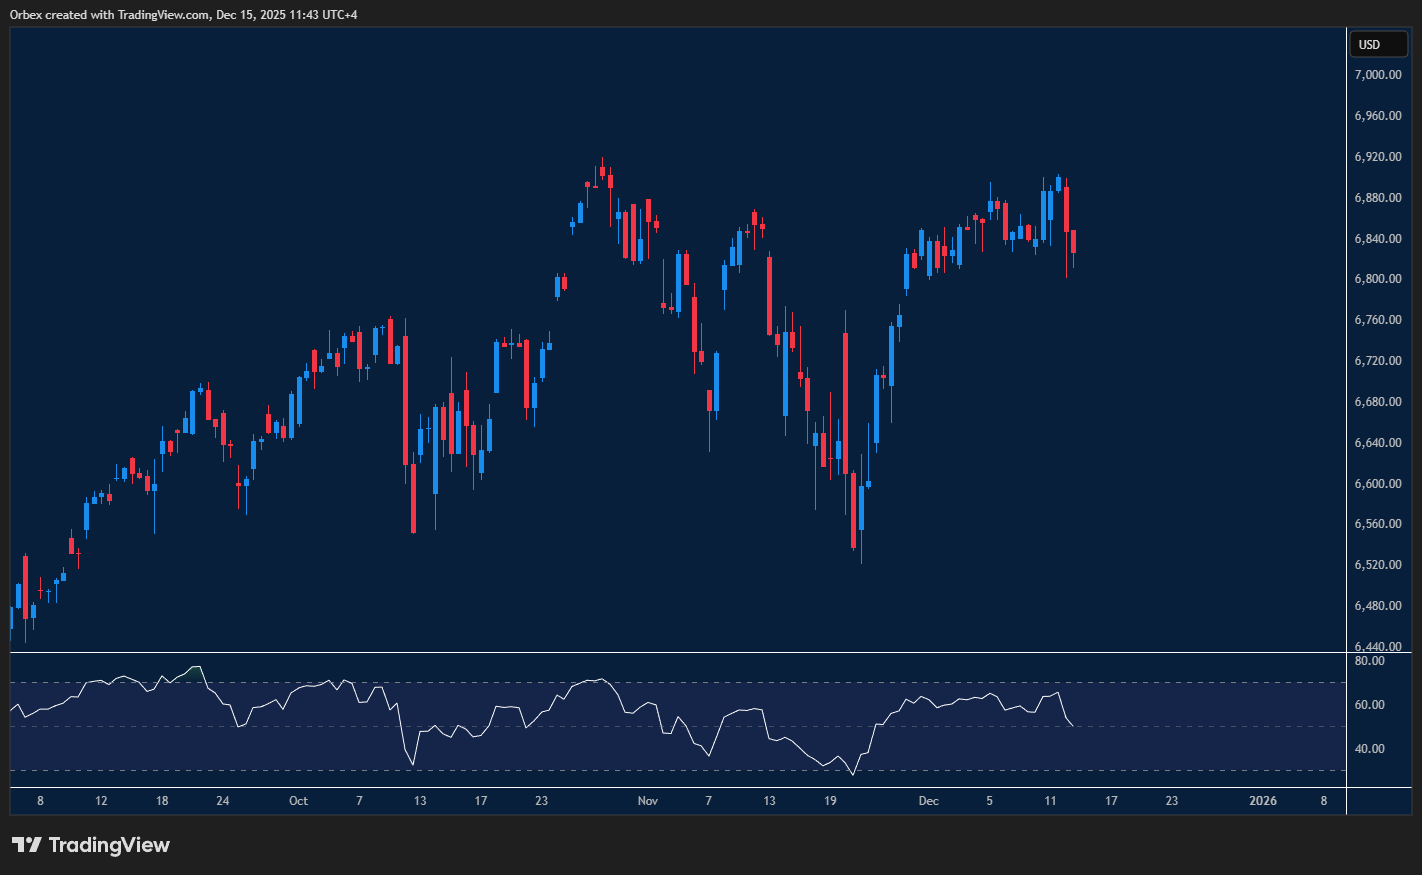1422x875 pixels.
Task: Select the 60.00 RSI scale label
Action: tap(1369, 705)
